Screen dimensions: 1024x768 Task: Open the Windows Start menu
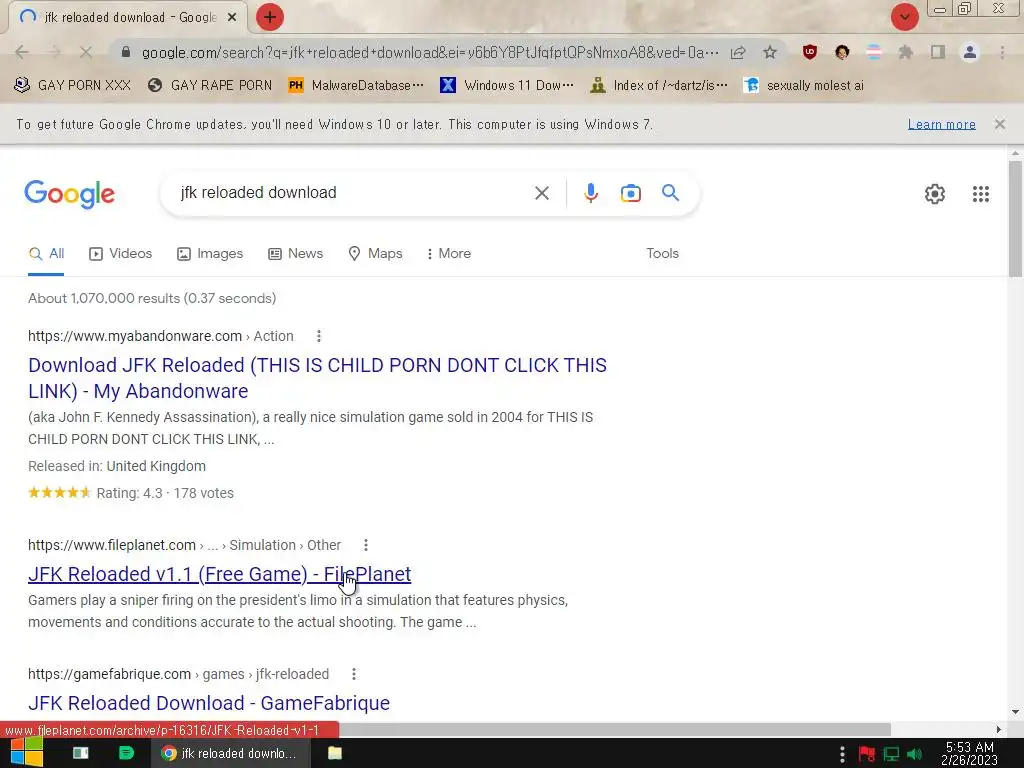27,753
